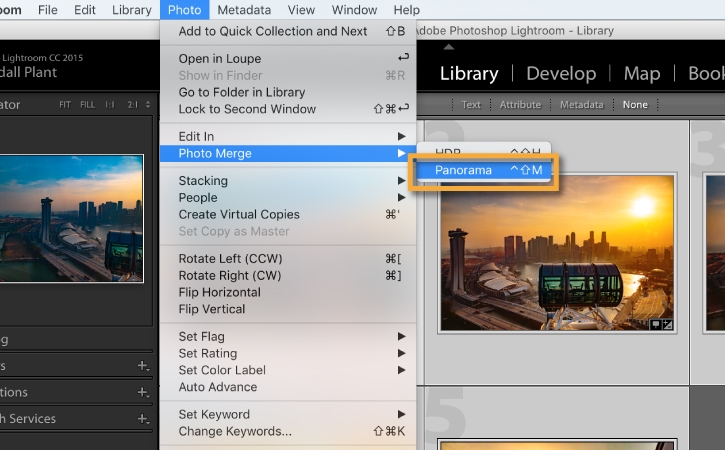
Task: Select the sunset skyline grid thumbnail
Action: [x=557, y=253]
